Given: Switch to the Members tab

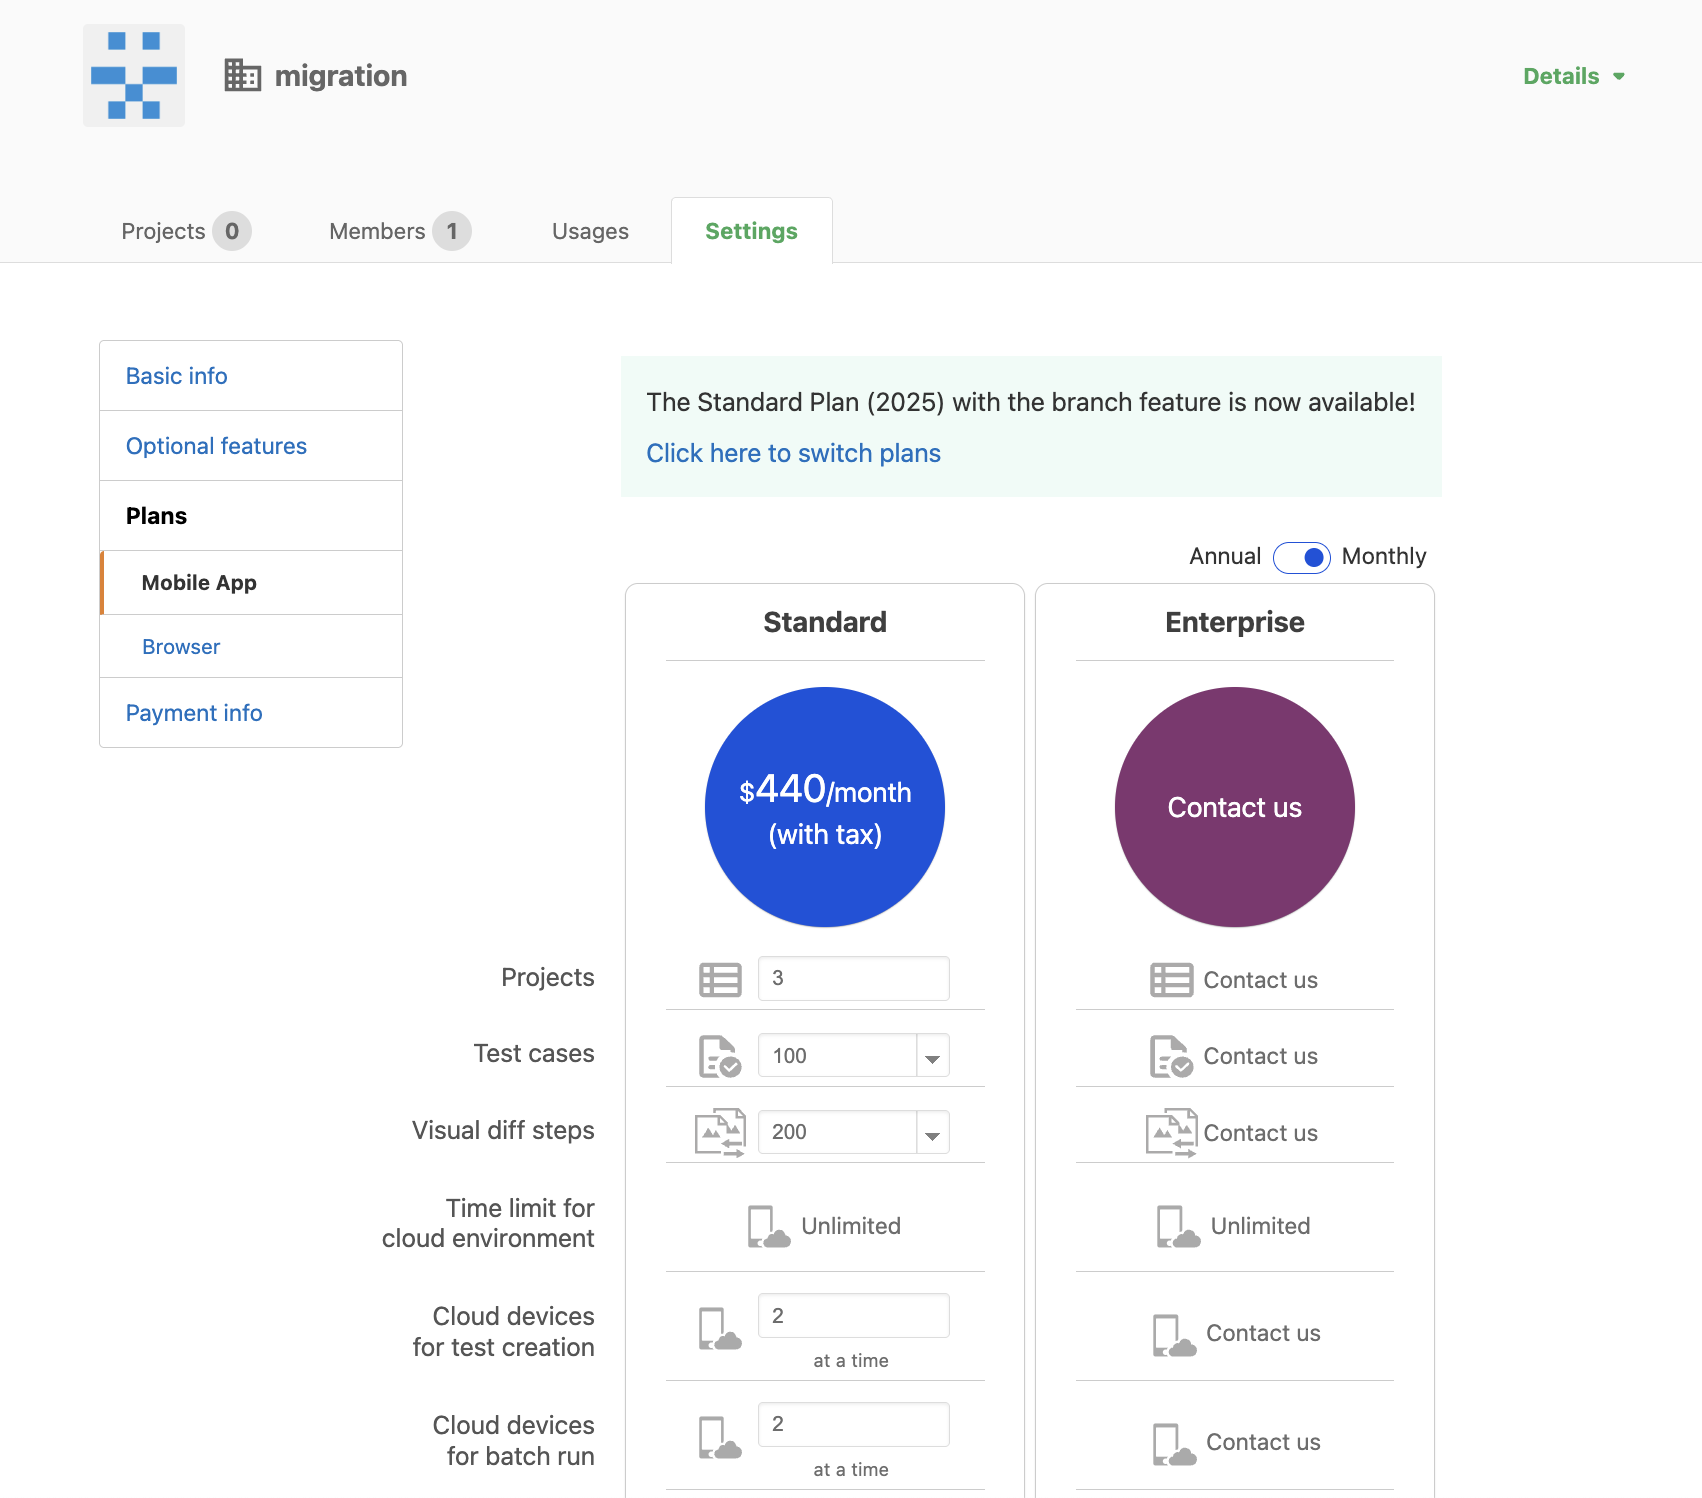Looking at the screenshot, I should [399, 231].
